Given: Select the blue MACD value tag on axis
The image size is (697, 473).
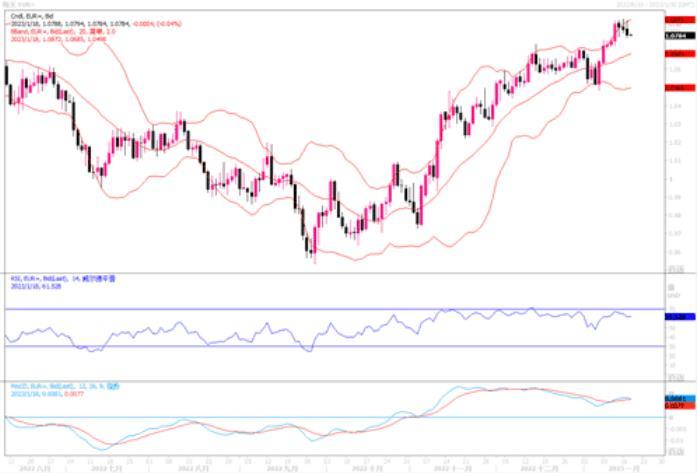Looking at the screenshot, I should (x=677, y=397).
